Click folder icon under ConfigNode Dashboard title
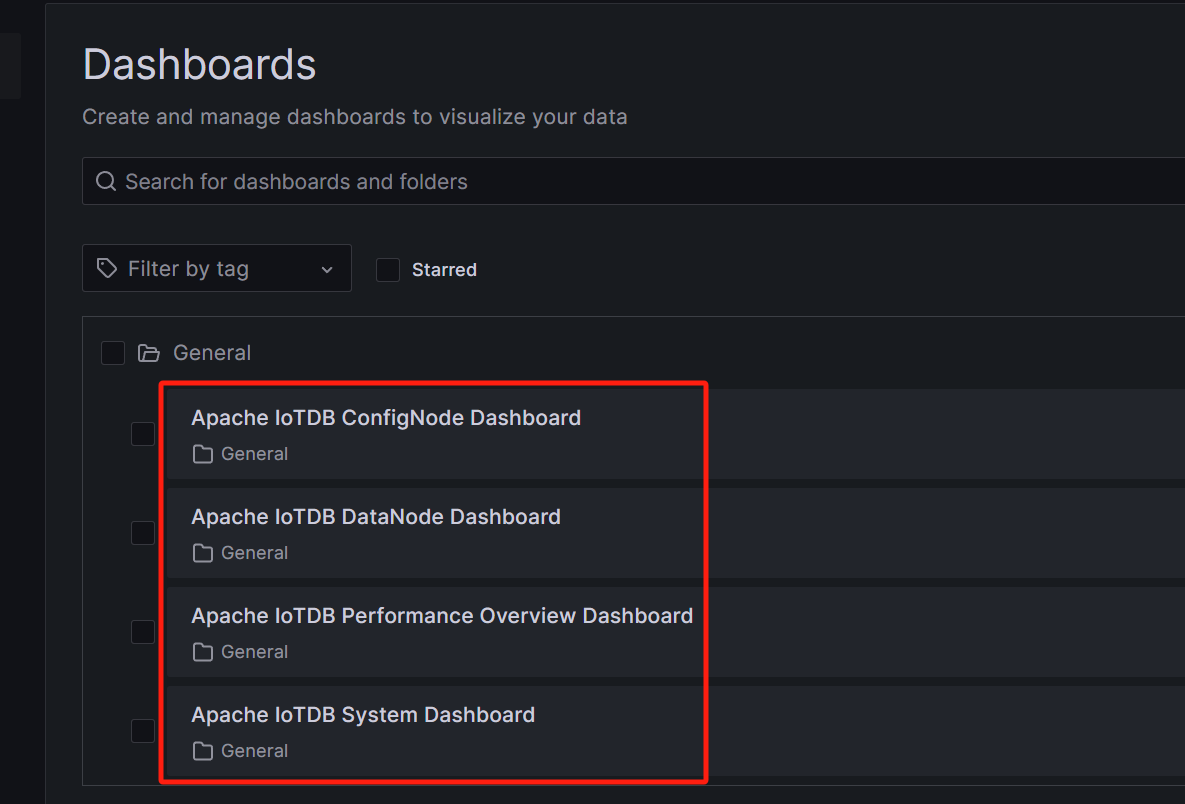The width and height of the screenshot is (1185, 804). (203, 454)
